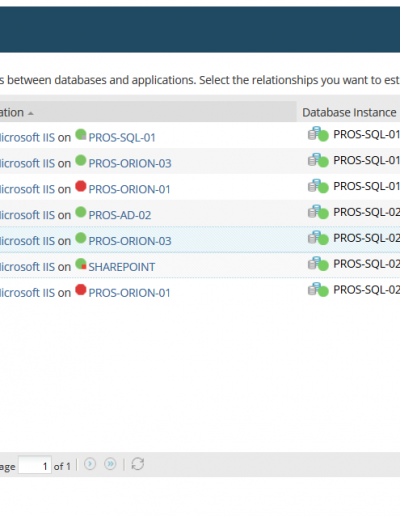Open the first PROS-ORION-03 node link

coord(130,163)
